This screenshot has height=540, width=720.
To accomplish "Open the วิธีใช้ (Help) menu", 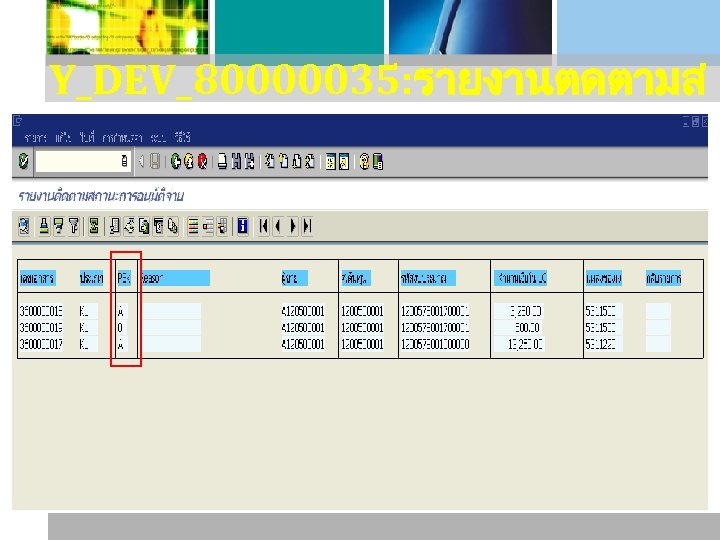I will tap(182, 137).
